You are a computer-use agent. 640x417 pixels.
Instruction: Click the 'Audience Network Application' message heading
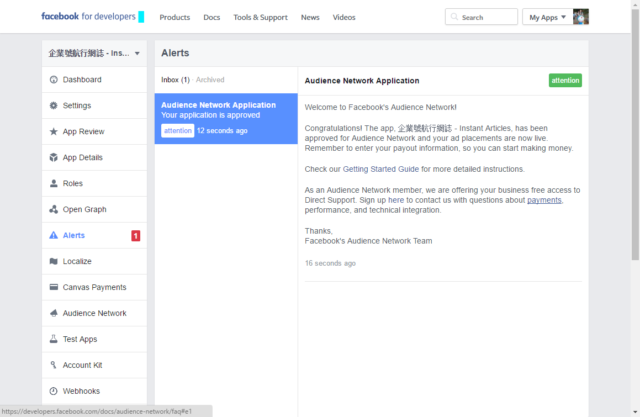tap(362, 81)
